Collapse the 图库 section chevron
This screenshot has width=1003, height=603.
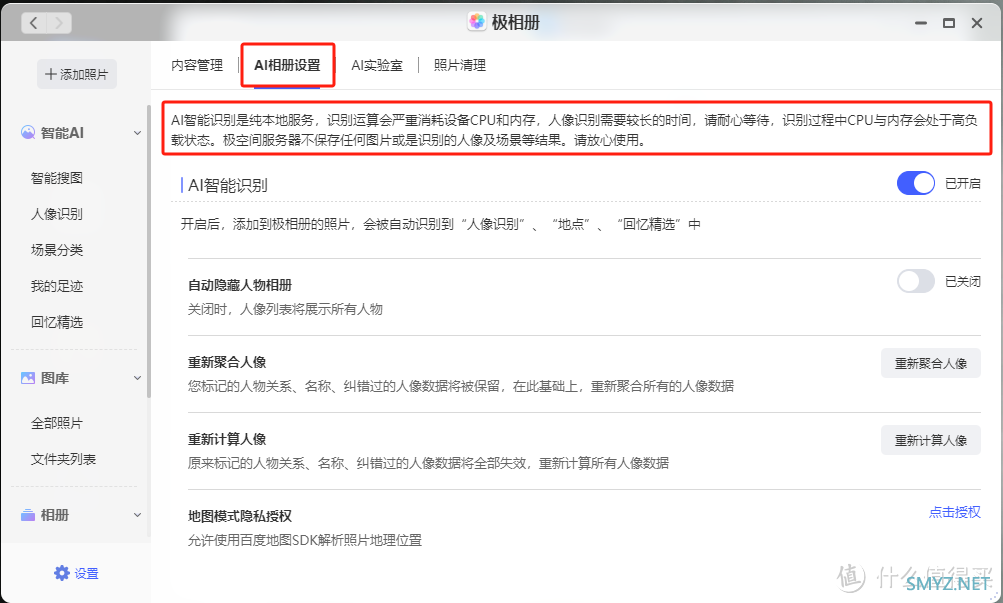coord(137,378)
